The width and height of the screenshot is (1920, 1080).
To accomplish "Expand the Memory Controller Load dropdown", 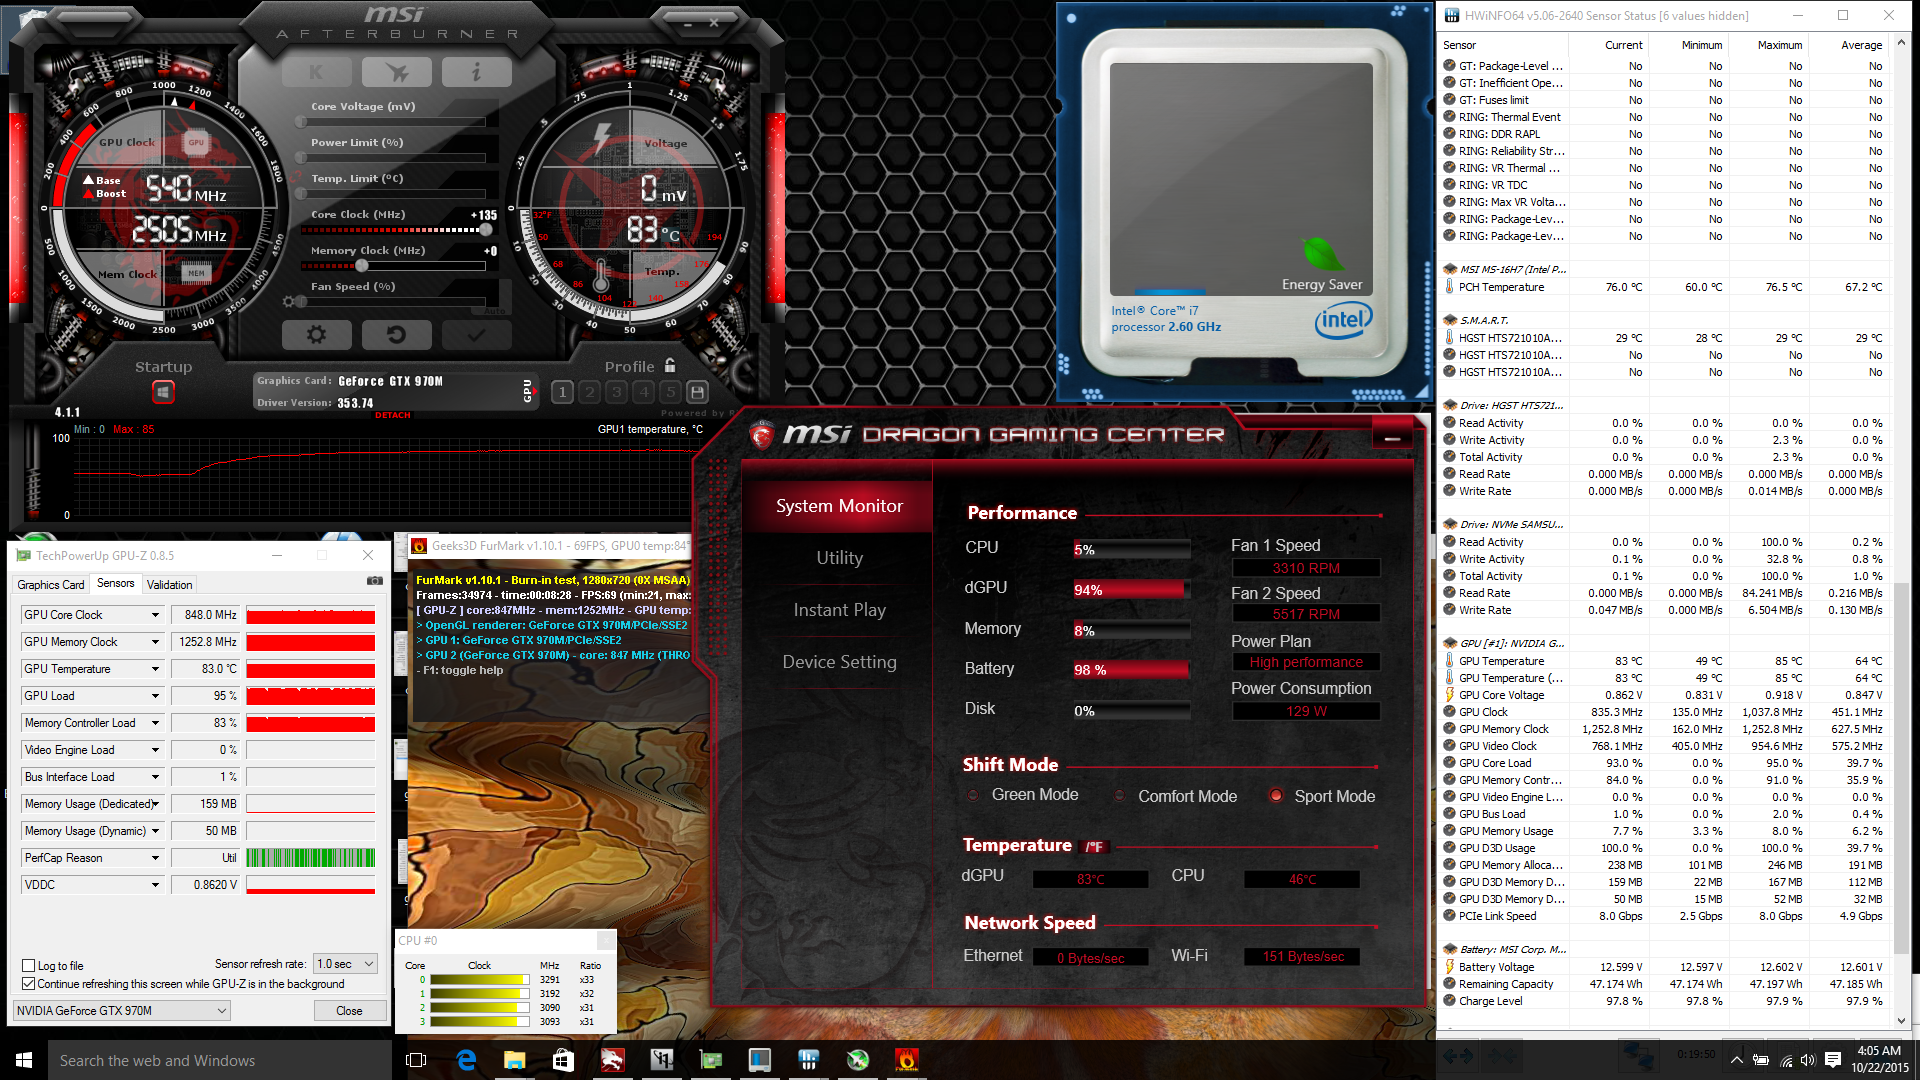I will click(155, 723).
